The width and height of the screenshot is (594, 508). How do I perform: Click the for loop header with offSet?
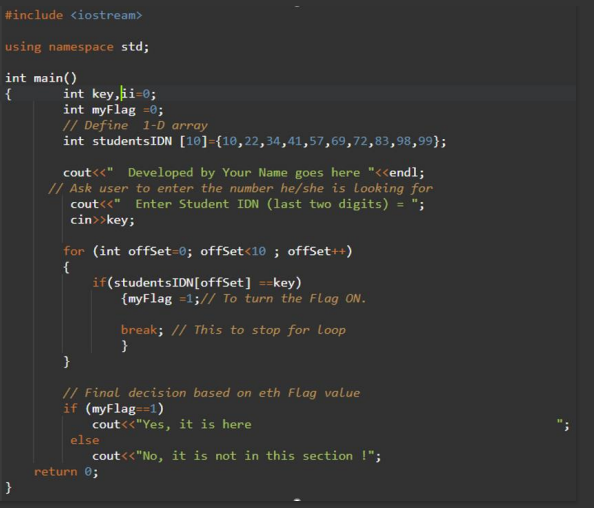pyautogui.click(x=208, y=251)
